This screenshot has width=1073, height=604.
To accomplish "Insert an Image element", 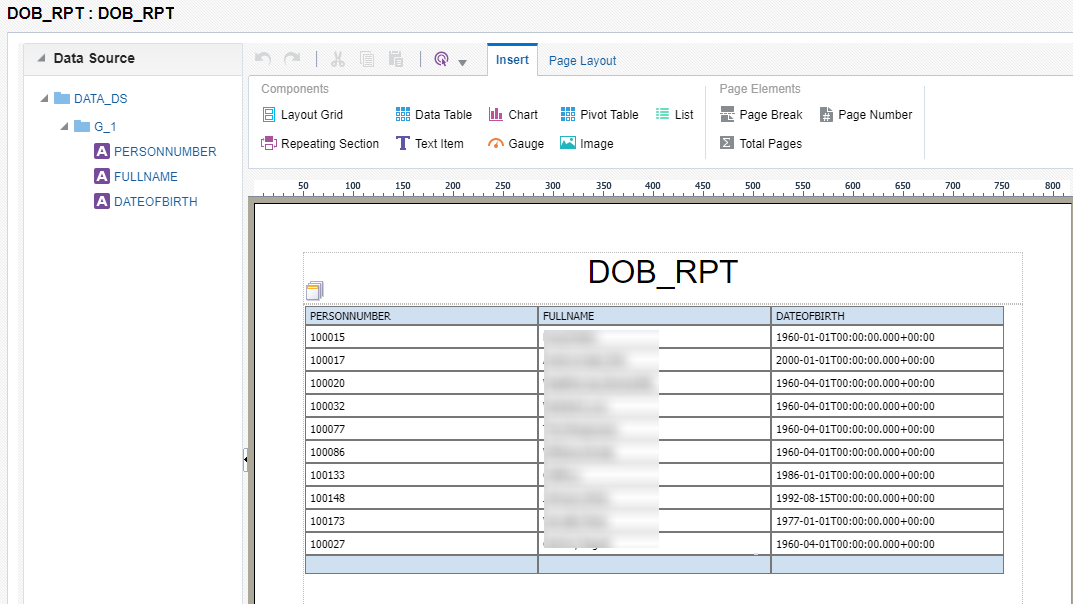I will pyautogui.click(x=586, y=144).
